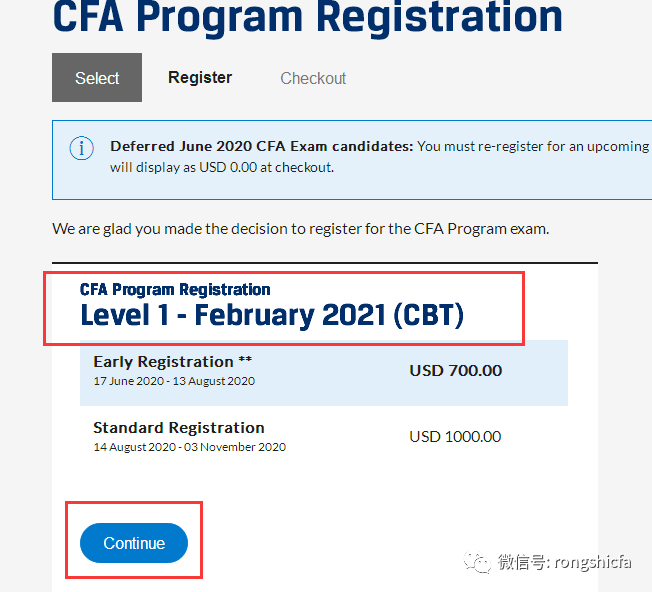
Task: Open the Register step tab
Action: [200, 78]
